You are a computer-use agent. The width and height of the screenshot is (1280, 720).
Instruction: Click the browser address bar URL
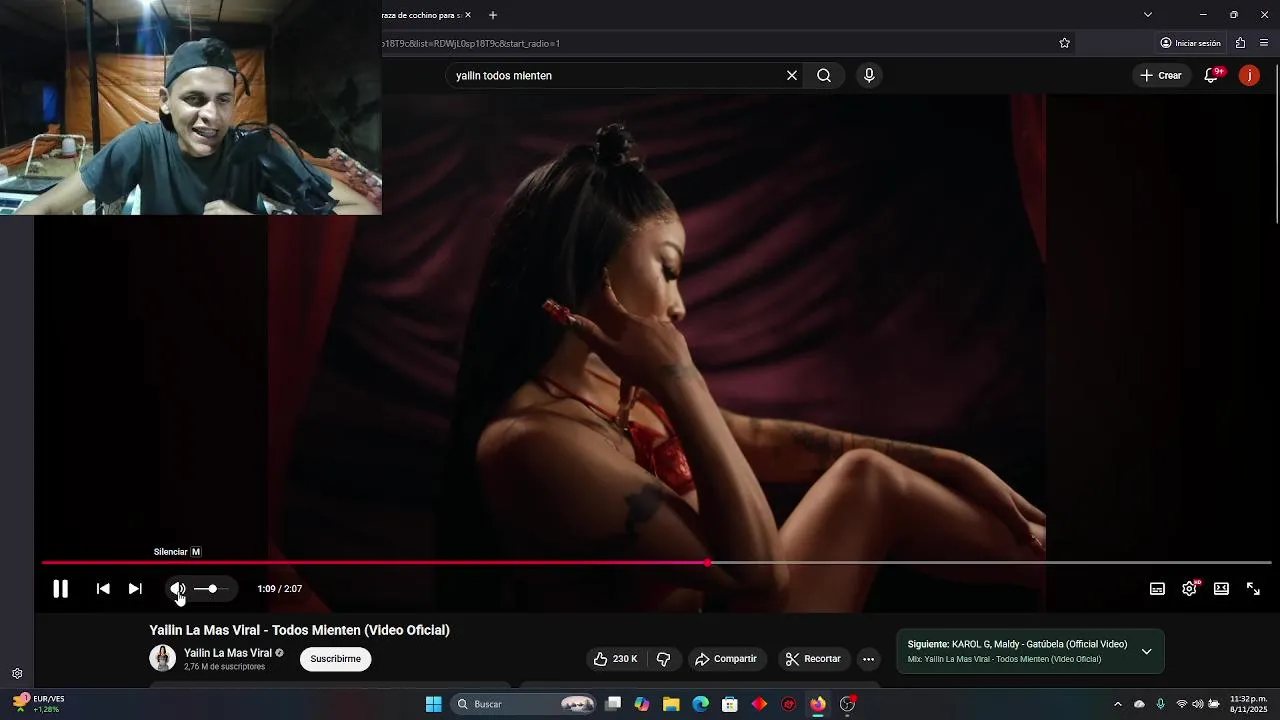click(471, 43)
